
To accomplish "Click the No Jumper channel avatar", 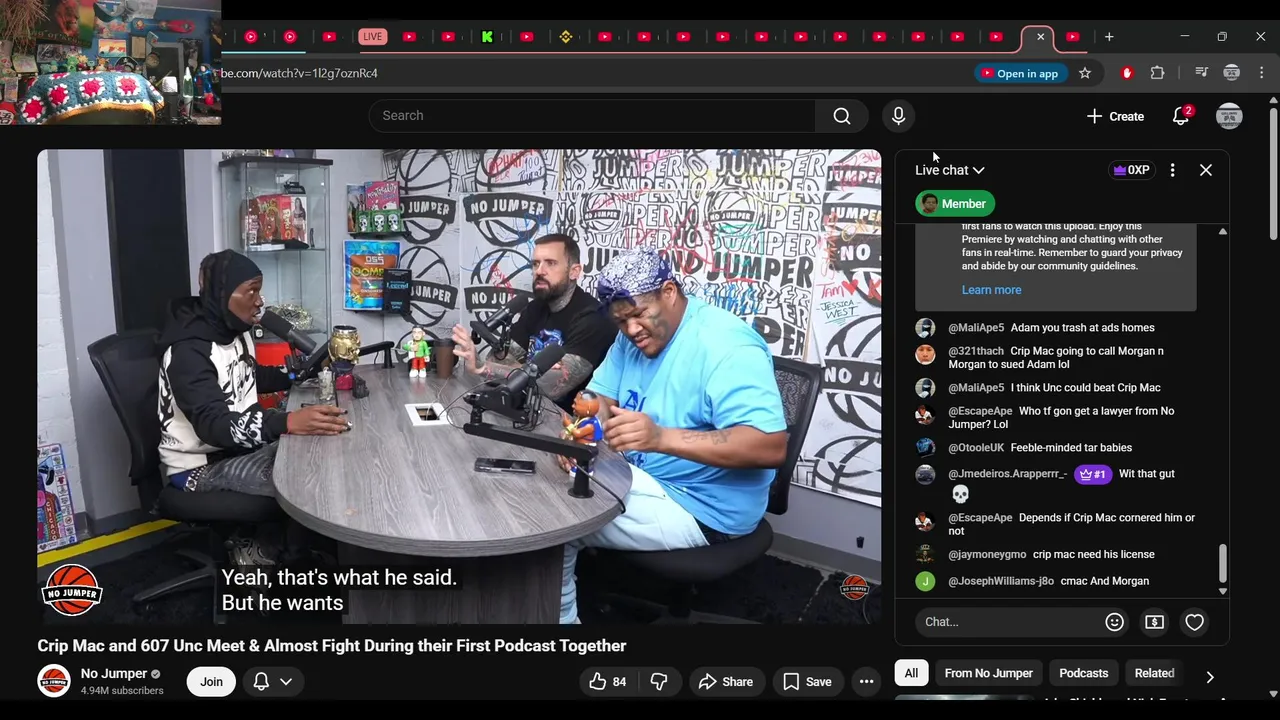I will click(x=54, y=681).
